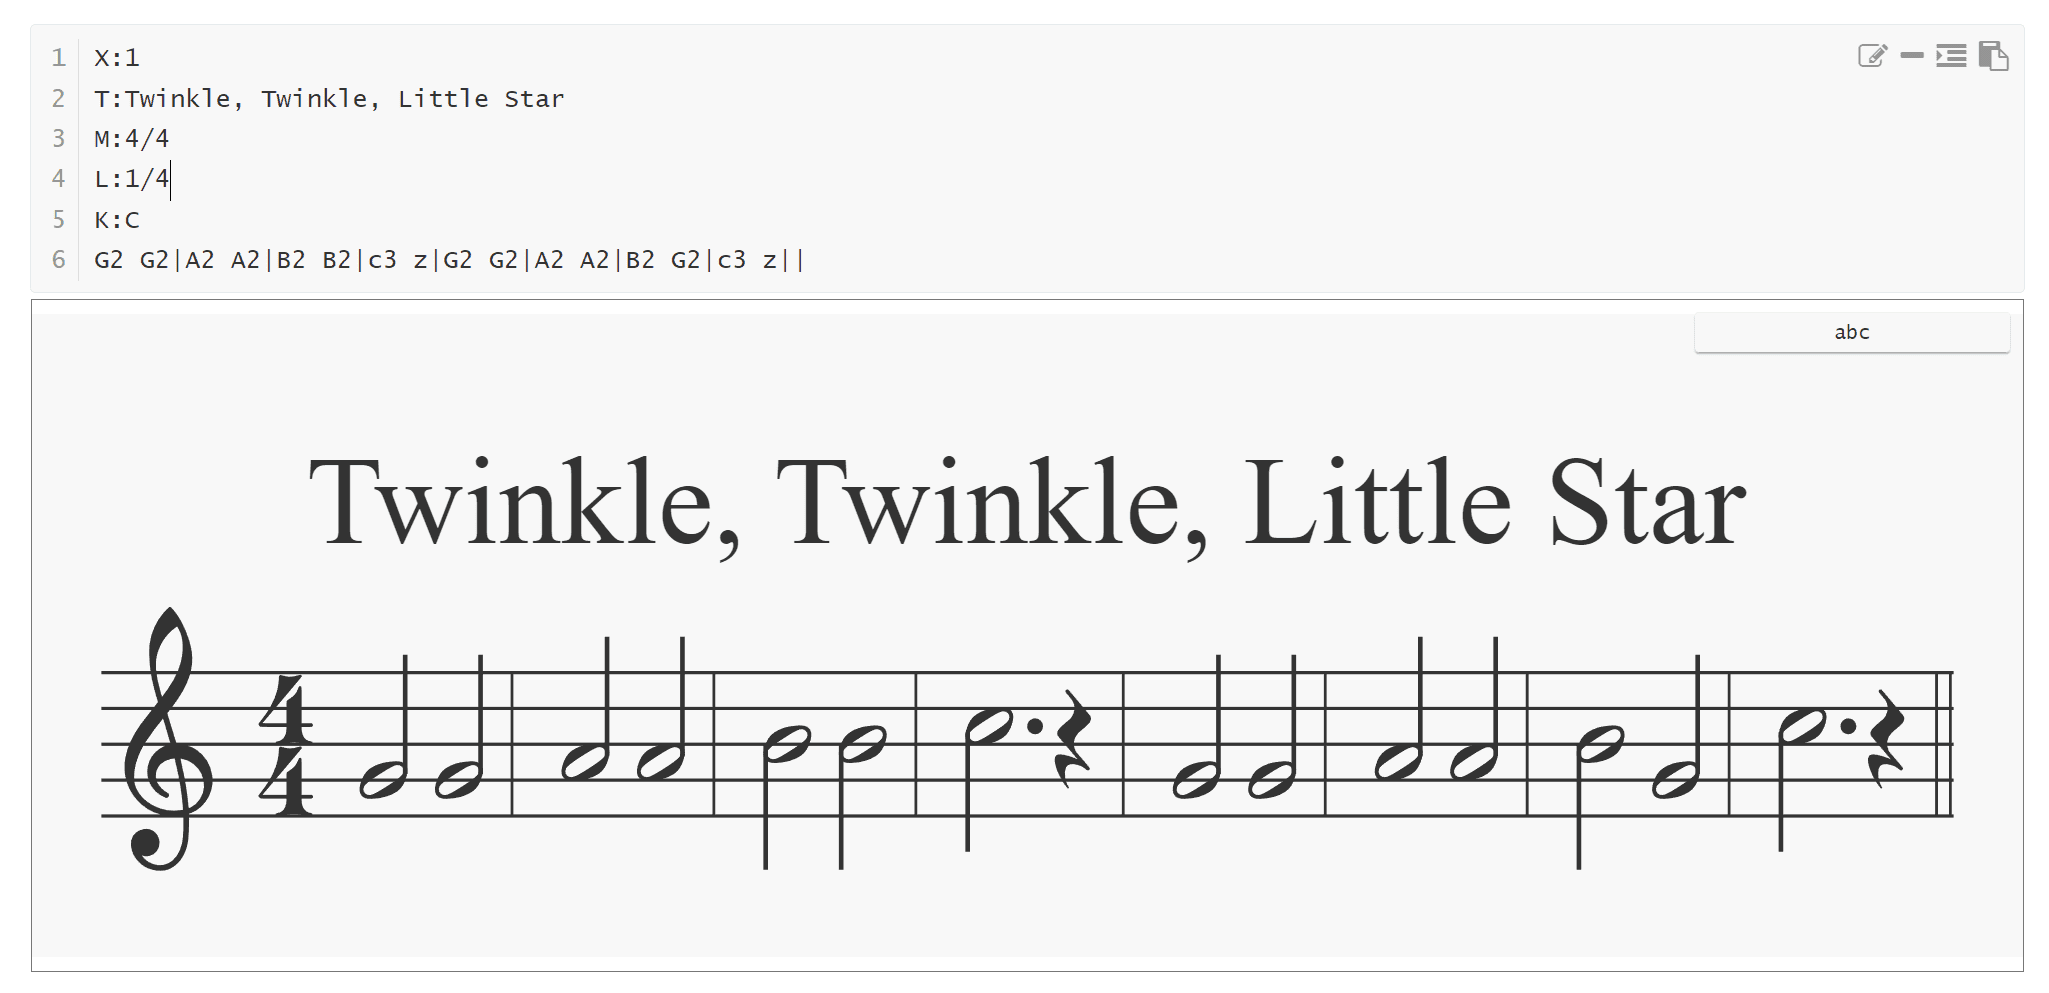Click the abc language label button
This screenshot has height=993, width=2049.
pos(1851,332)
